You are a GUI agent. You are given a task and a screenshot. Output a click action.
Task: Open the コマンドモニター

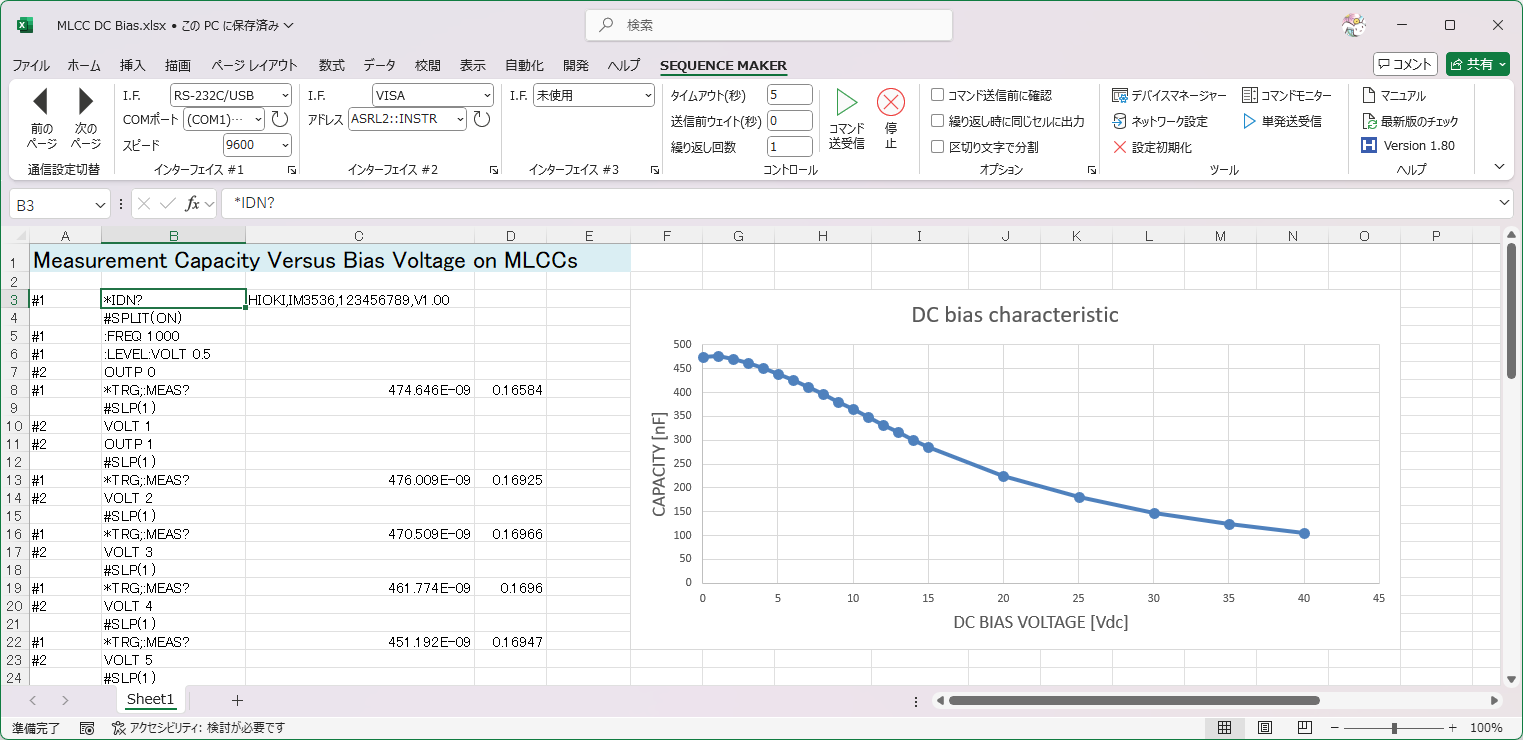(x=1285, y=95)
